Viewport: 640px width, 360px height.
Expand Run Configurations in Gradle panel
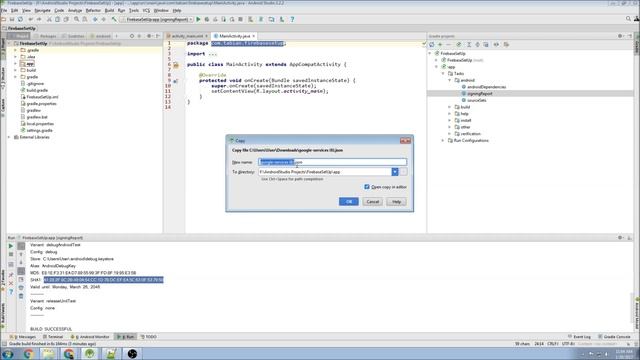[x=443, y=140]
